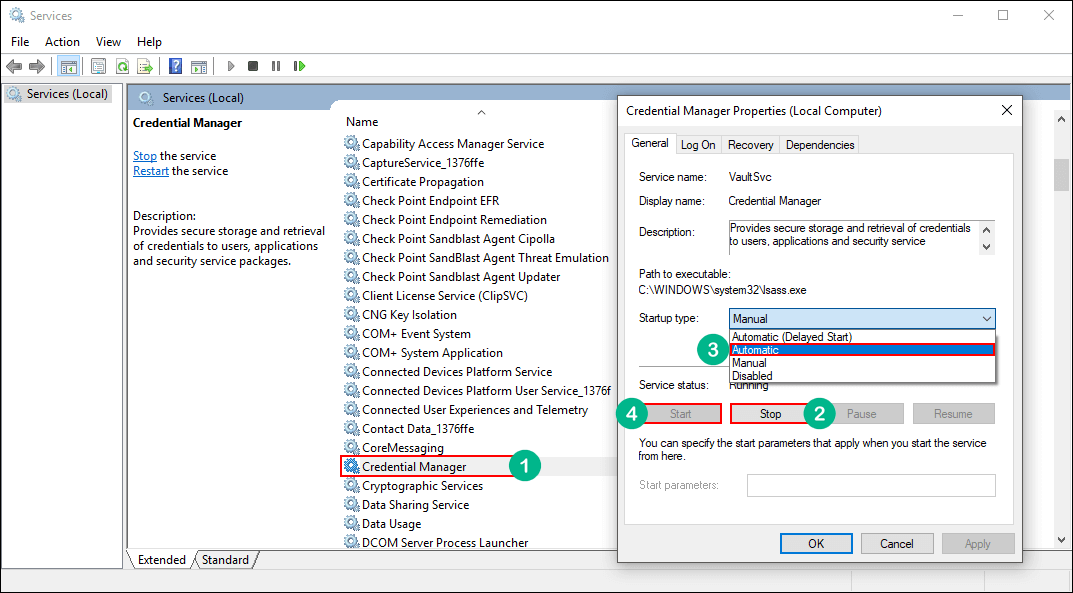This screenshot has width=1073, height=593.
Task: Select the Extended view tab
Action: (161, 559)
